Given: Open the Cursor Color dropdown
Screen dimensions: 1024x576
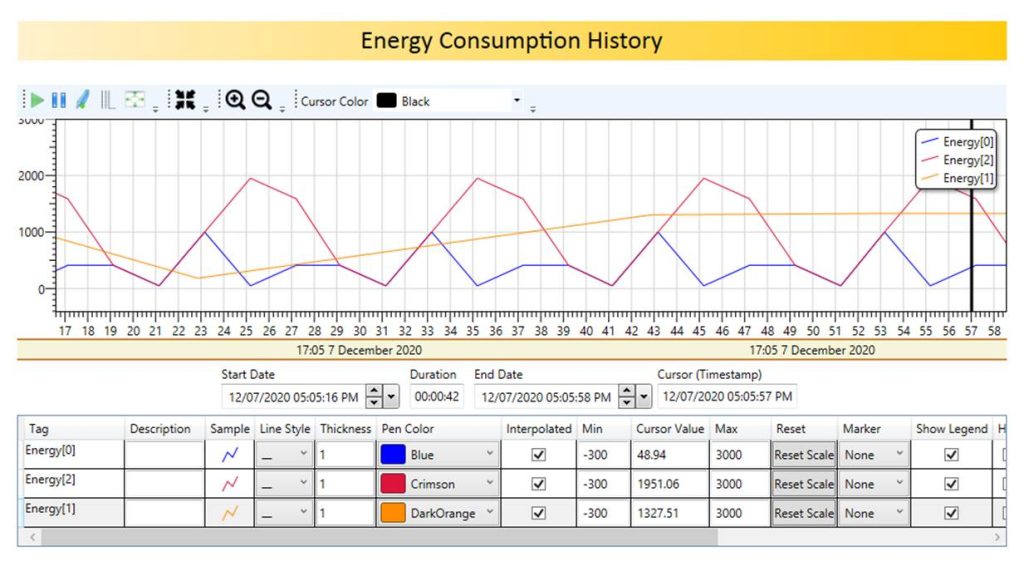Looking at the screenshot, I should click(x=517, y=101).
